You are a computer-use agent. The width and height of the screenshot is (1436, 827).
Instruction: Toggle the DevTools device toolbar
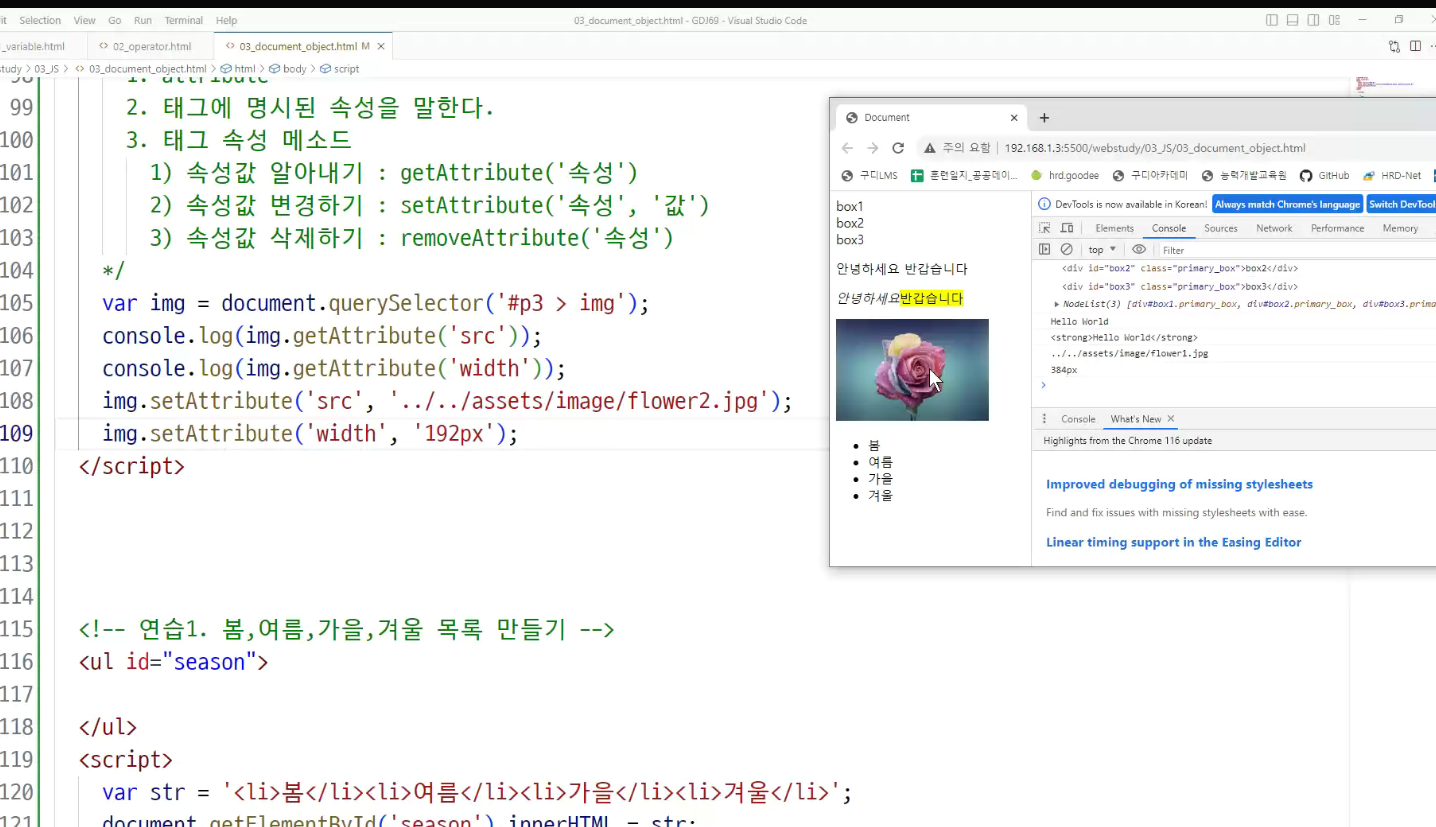pyautogui.click(x=1067, y=228)
